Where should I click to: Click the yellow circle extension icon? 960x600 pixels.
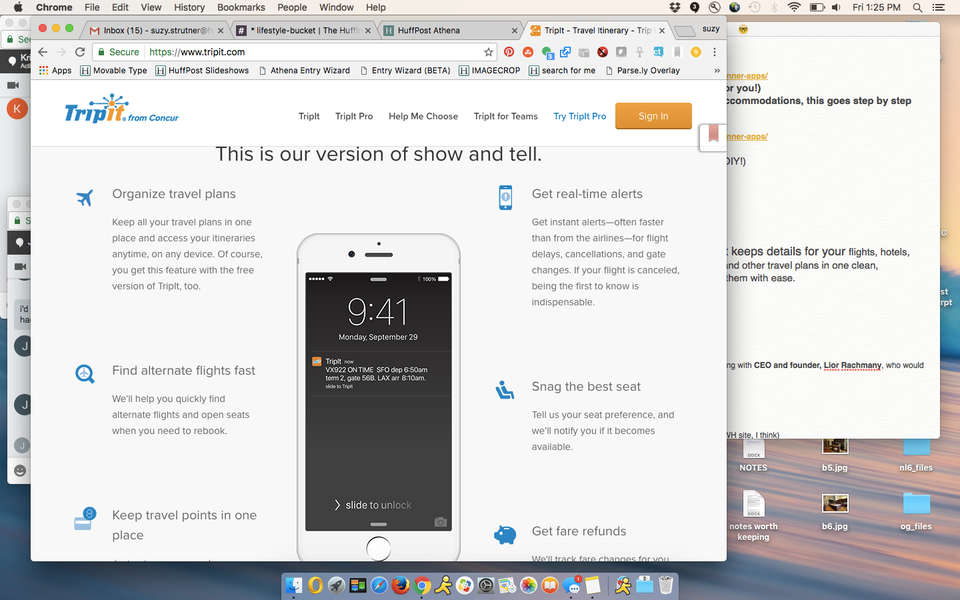[696, 52]
